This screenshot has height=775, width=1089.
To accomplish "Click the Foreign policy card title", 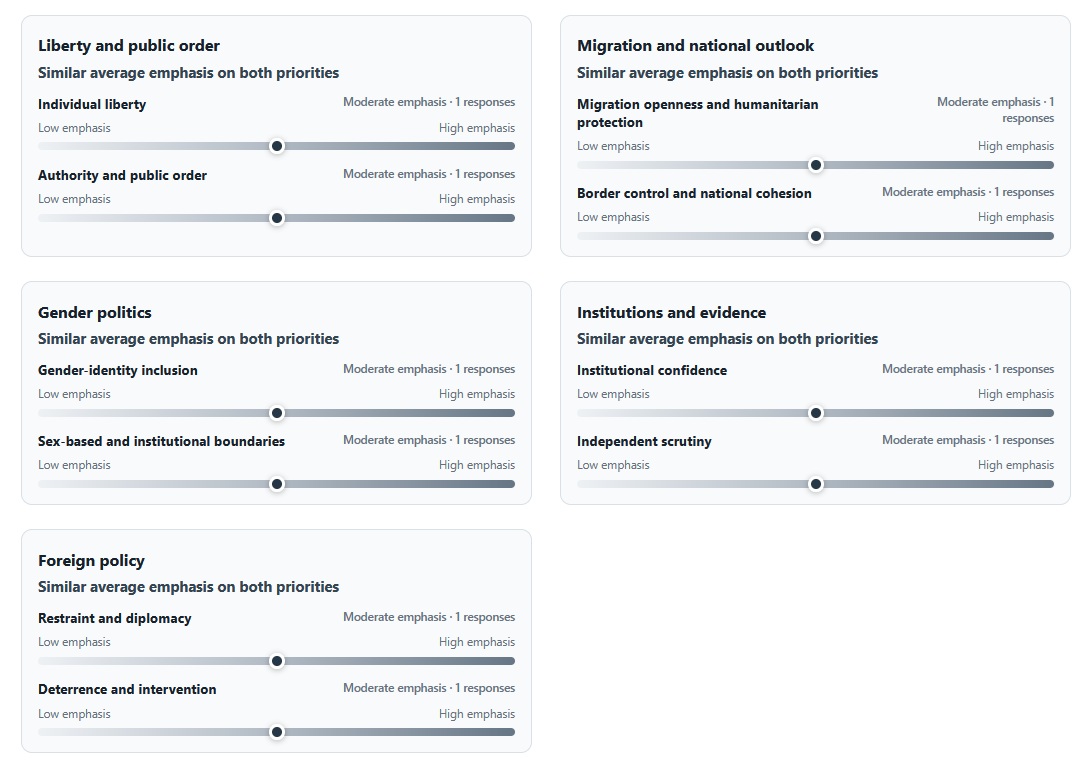I will pos(91,560).
